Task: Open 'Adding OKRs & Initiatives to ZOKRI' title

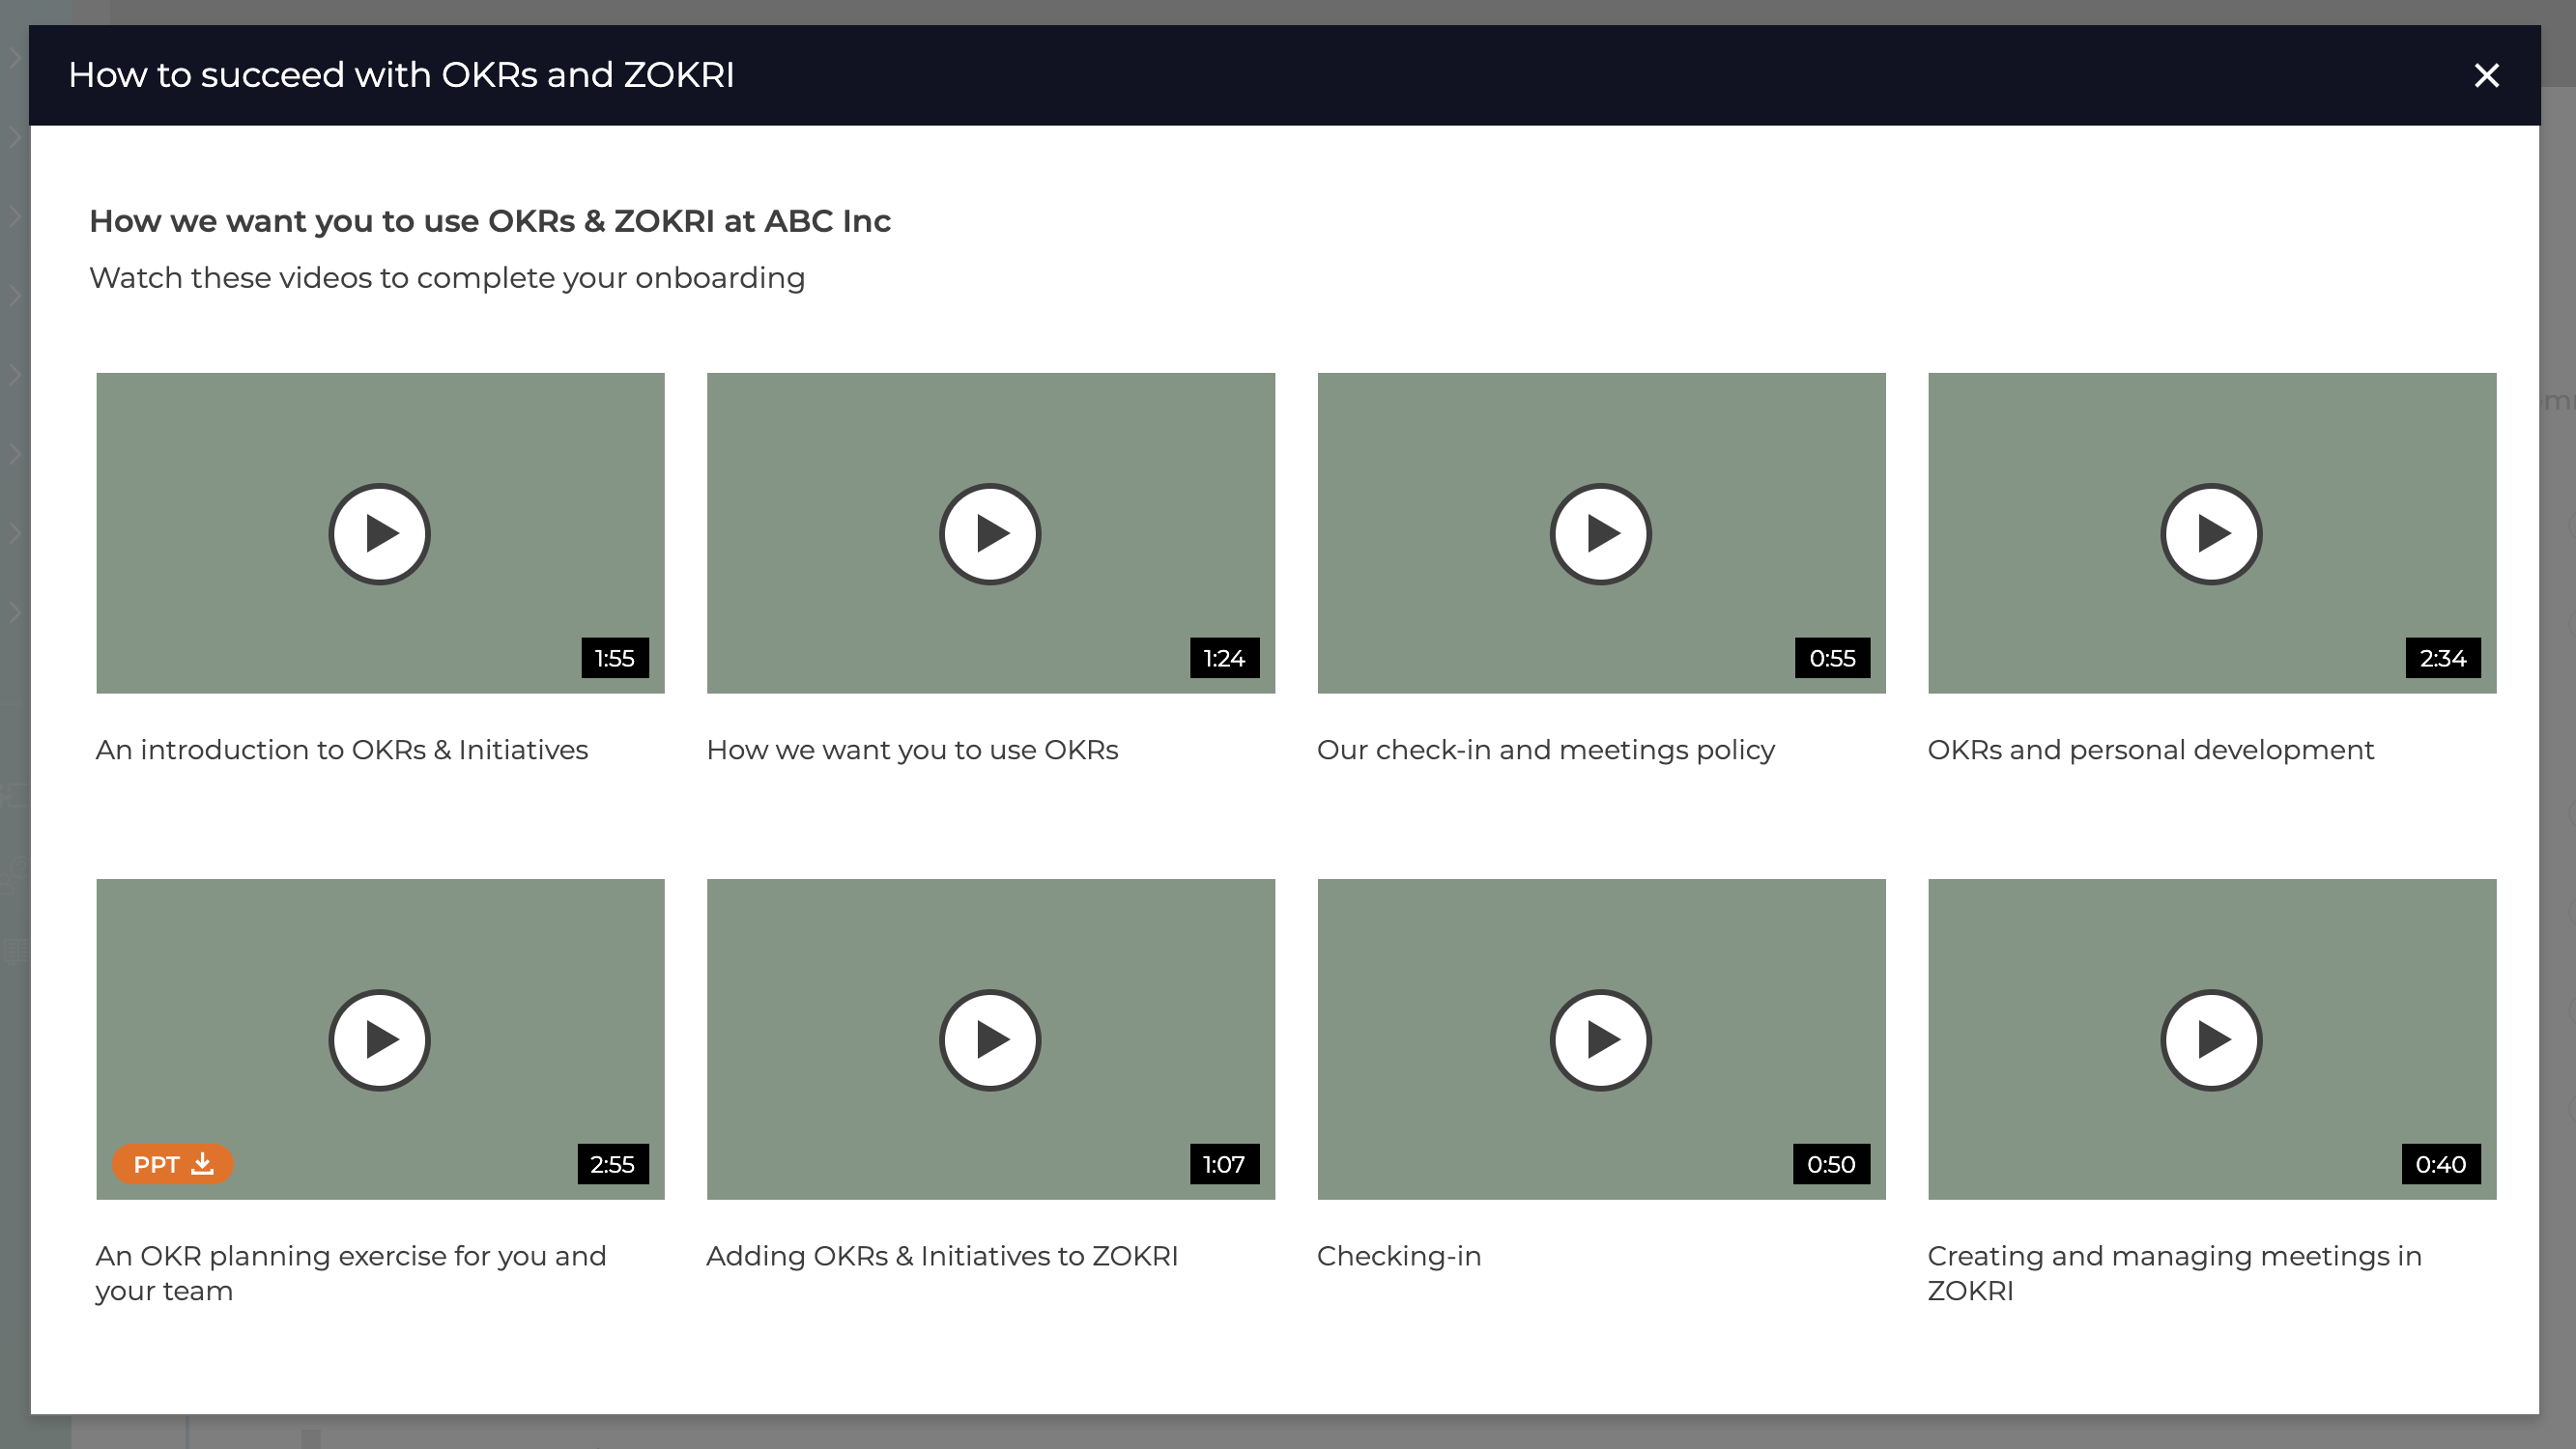Action: click(942, 1256)
